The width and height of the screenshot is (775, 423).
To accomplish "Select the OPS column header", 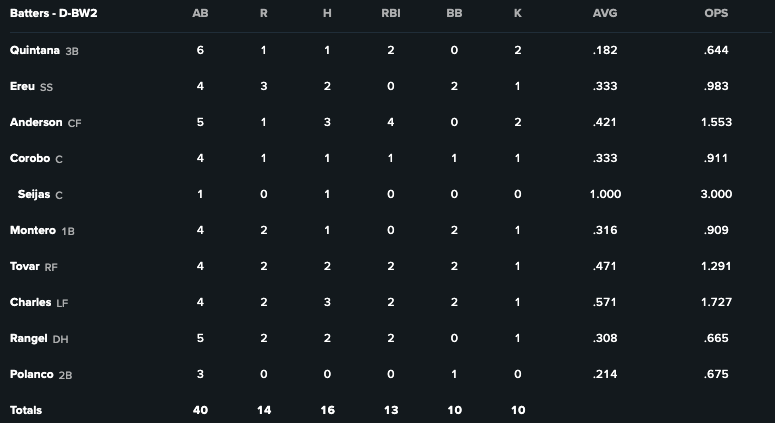I will [716, 14].
